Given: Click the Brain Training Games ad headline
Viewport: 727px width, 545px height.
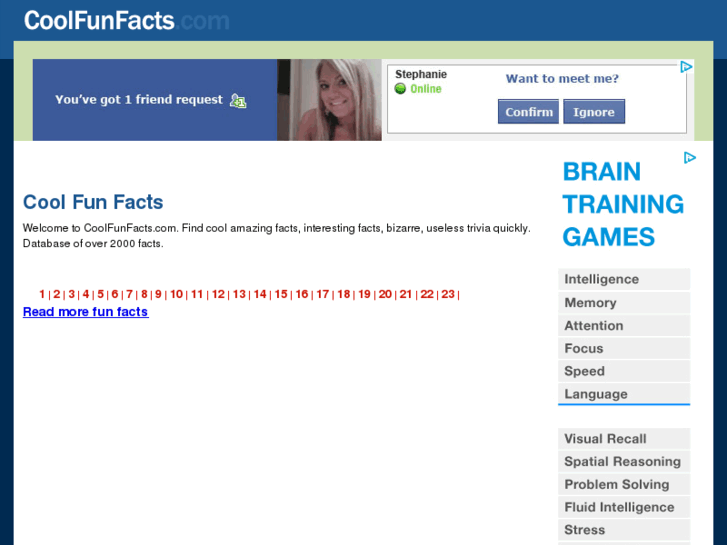Looking at the screenshot, I should pos(623,204).
